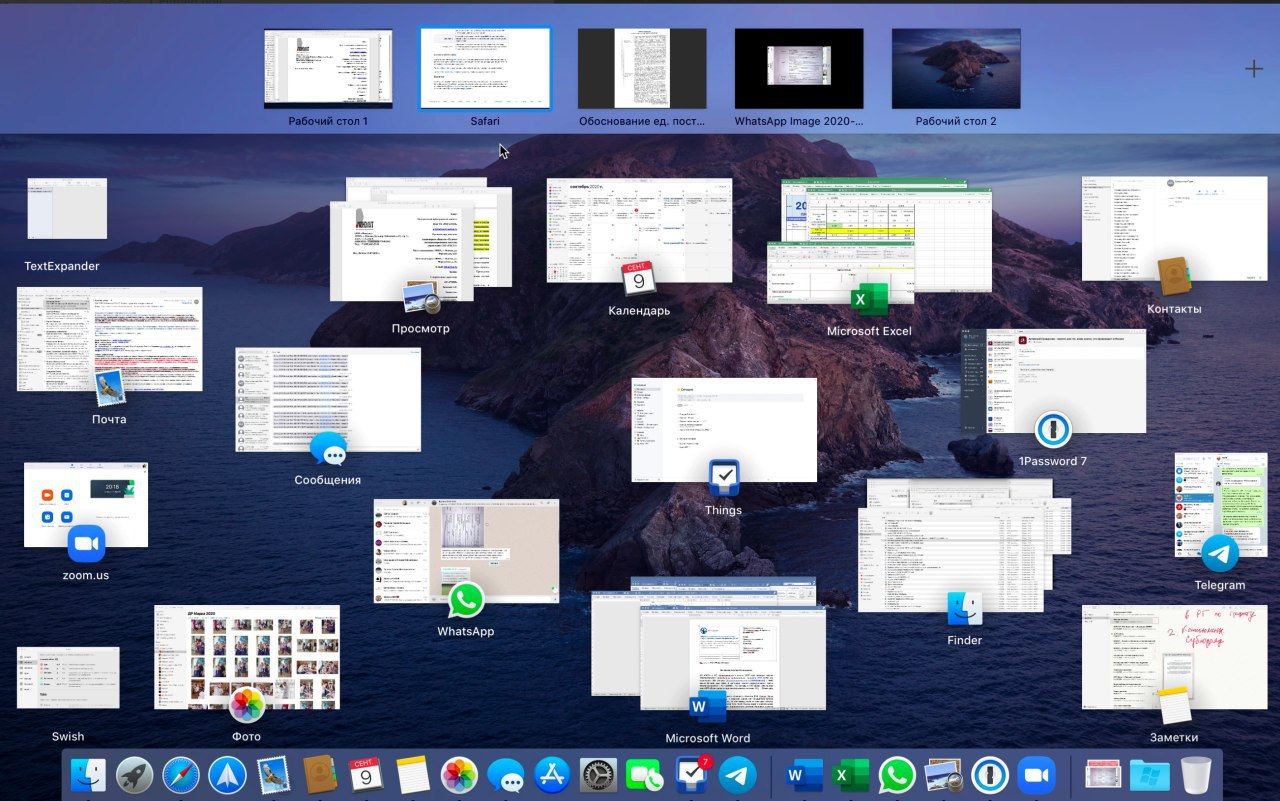
Task: Switch to Обоснование ед. пост space
Action: (x=642, y=69)
